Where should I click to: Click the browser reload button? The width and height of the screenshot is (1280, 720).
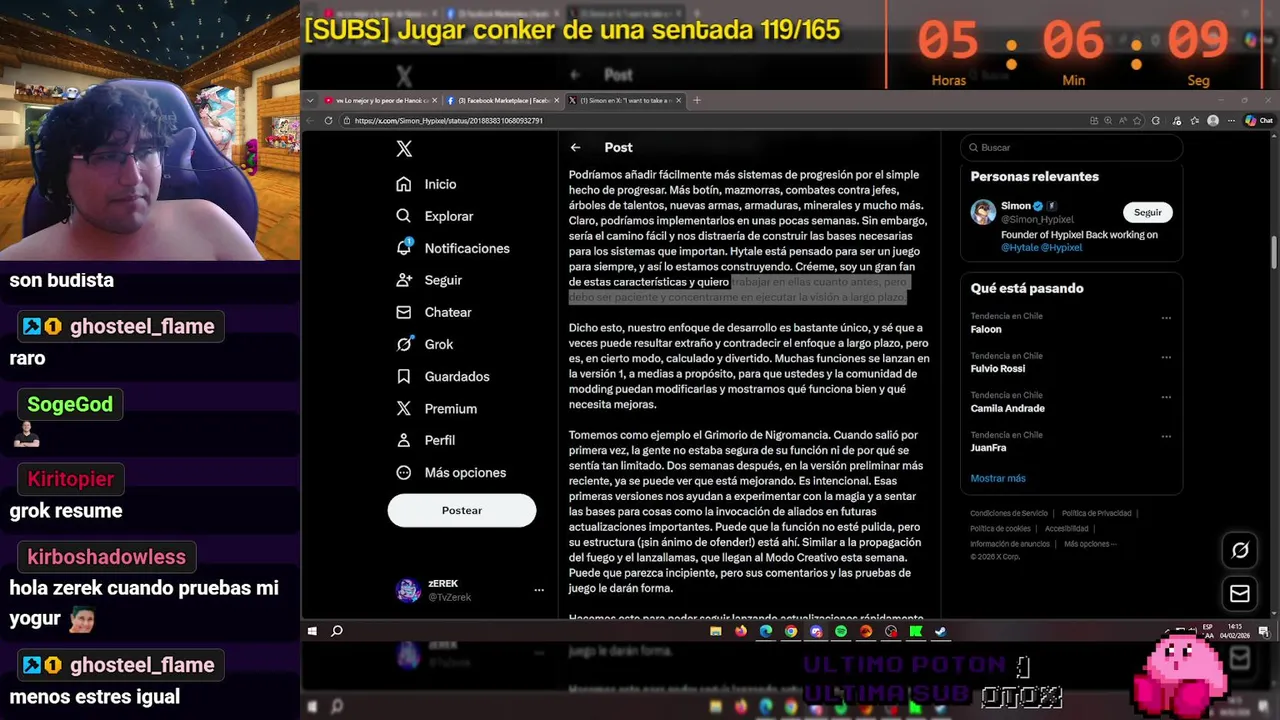click(328, 121)
